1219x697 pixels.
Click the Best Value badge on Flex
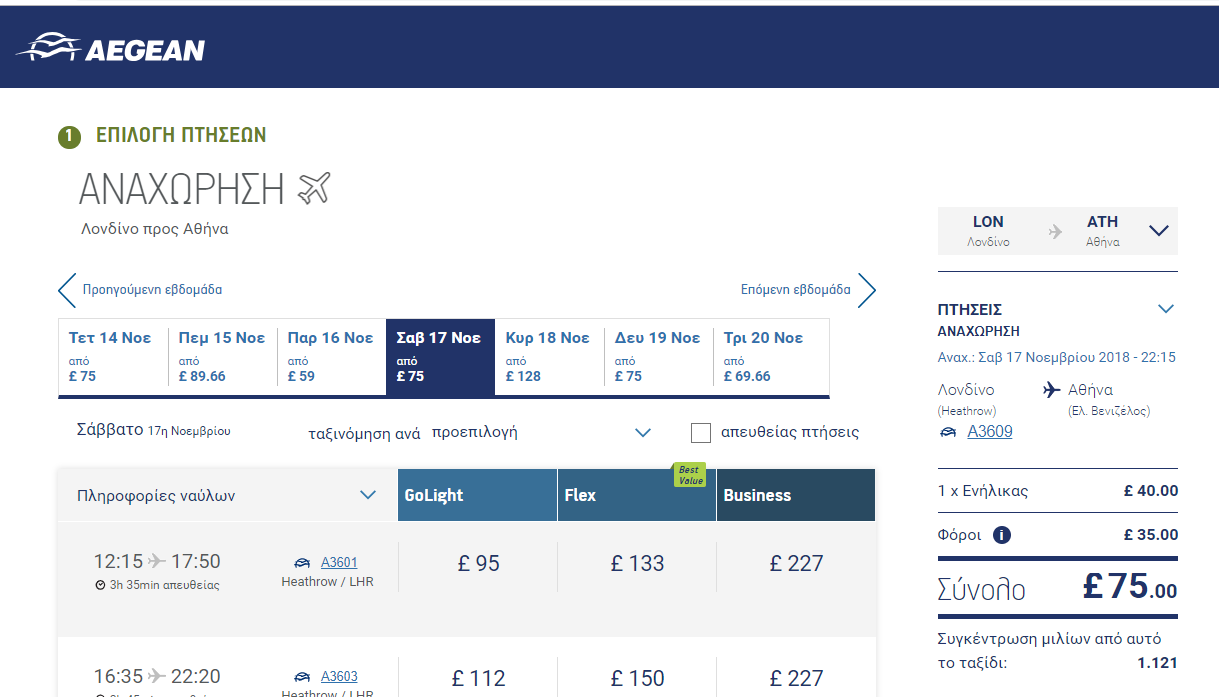pyautogui.click(x=689, y=475)
